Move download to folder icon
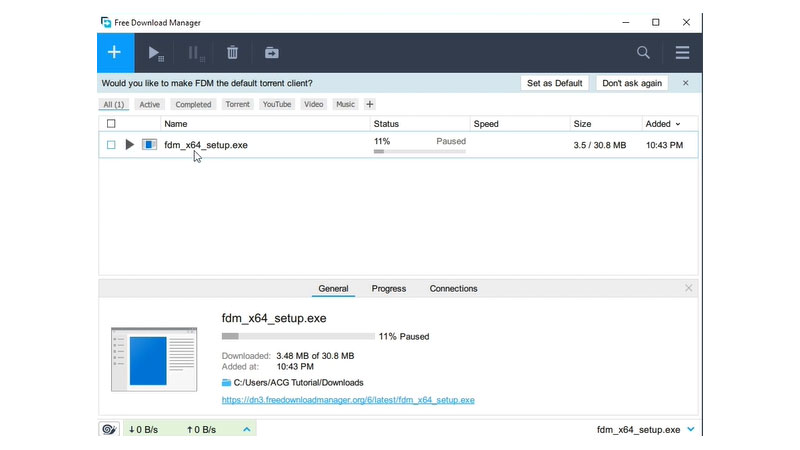800x450 pixels. [x=271, y=53]
